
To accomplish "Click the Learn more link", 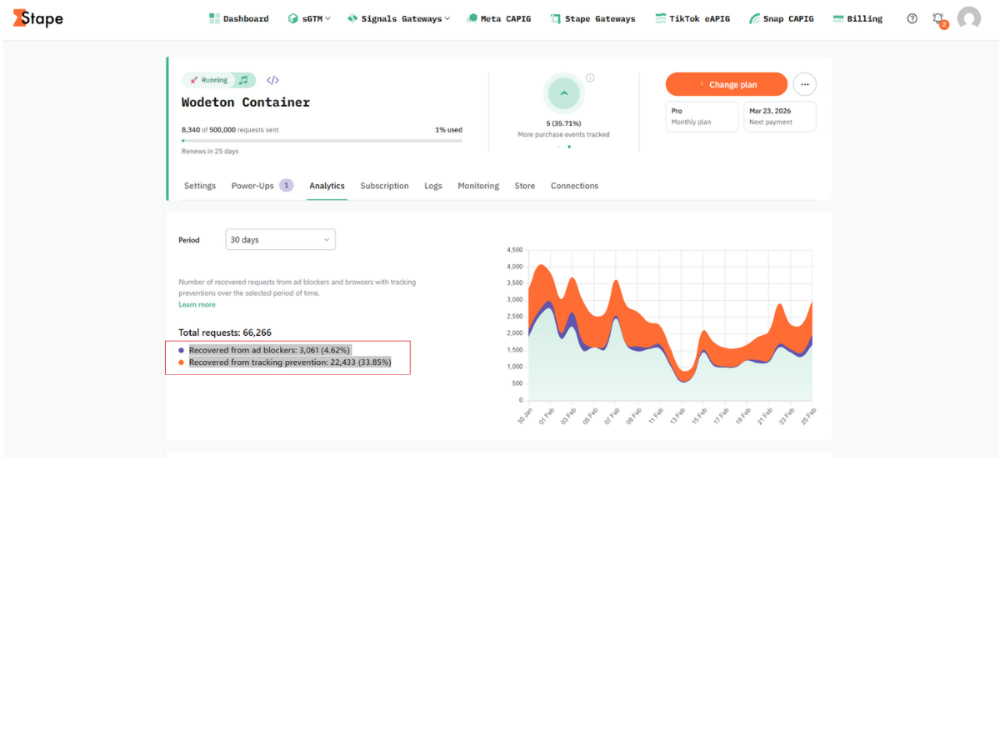I will tap(197, 305).
